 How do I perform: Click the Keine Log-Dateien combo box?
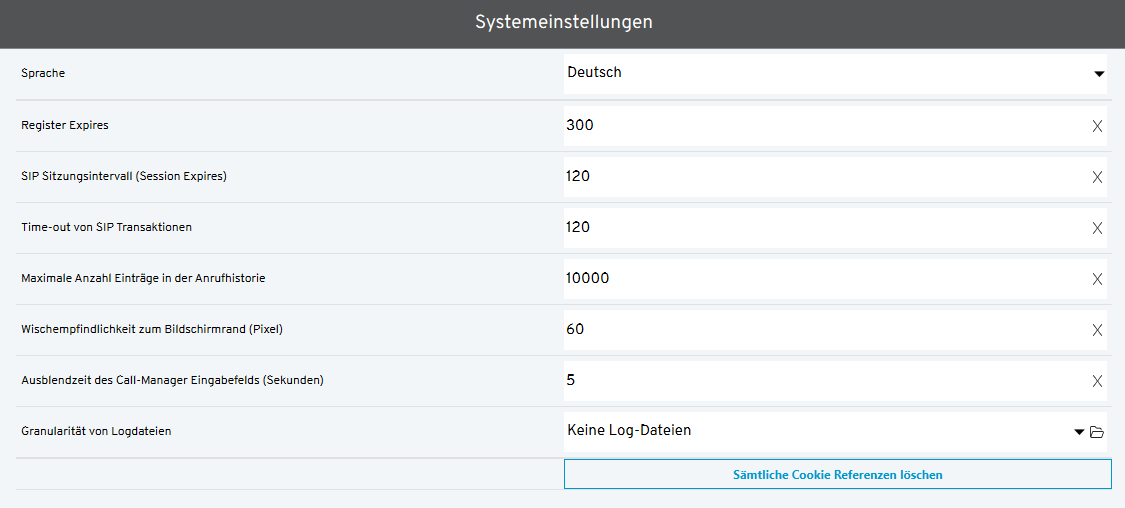(x=810, y=431)
